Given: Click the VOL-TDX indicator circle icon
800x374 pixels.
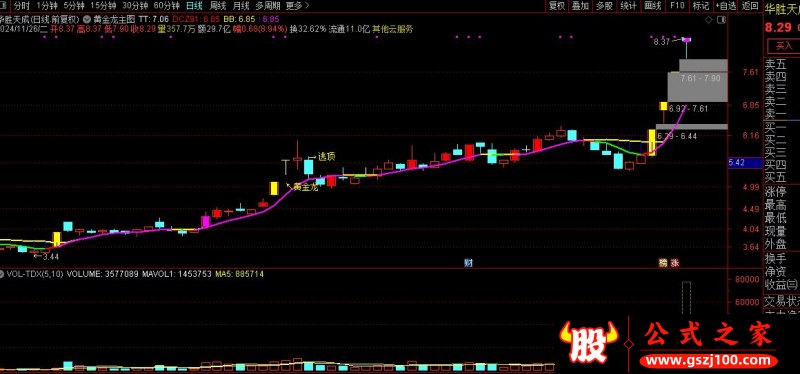Looking at the screenshot, I should coord(3,274).
